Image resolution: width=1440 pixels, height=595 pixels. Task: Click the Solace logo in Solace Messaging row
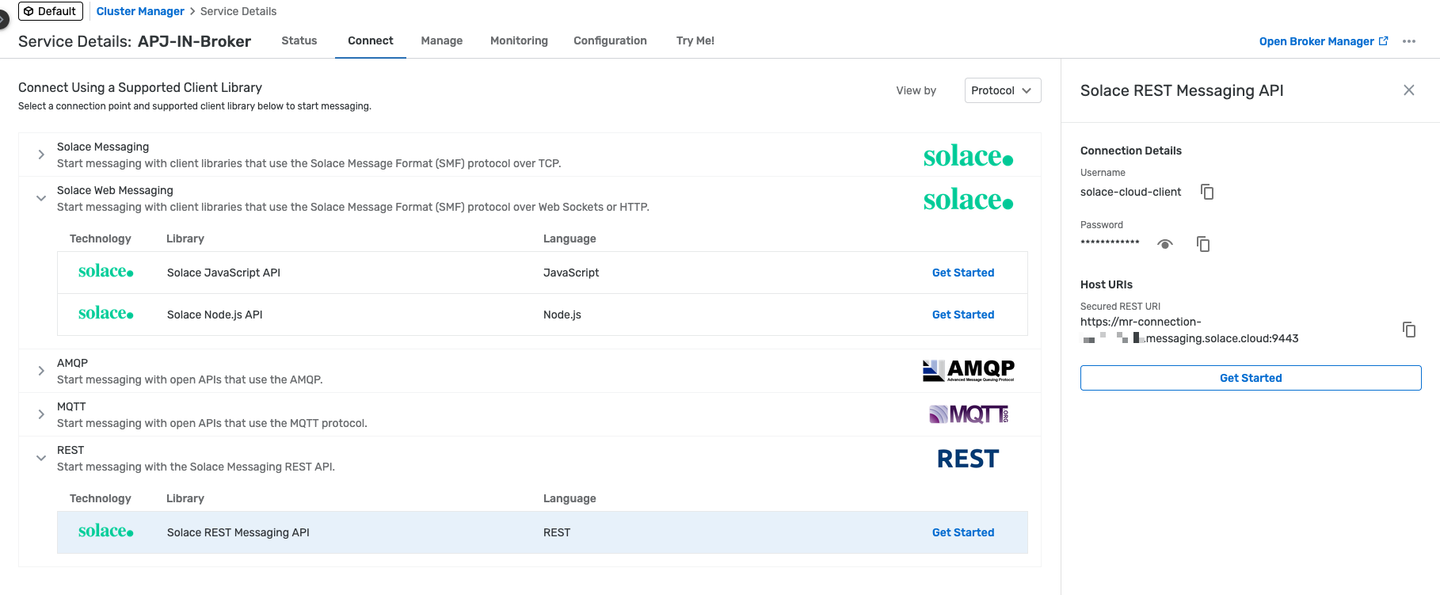pos(968,156)
